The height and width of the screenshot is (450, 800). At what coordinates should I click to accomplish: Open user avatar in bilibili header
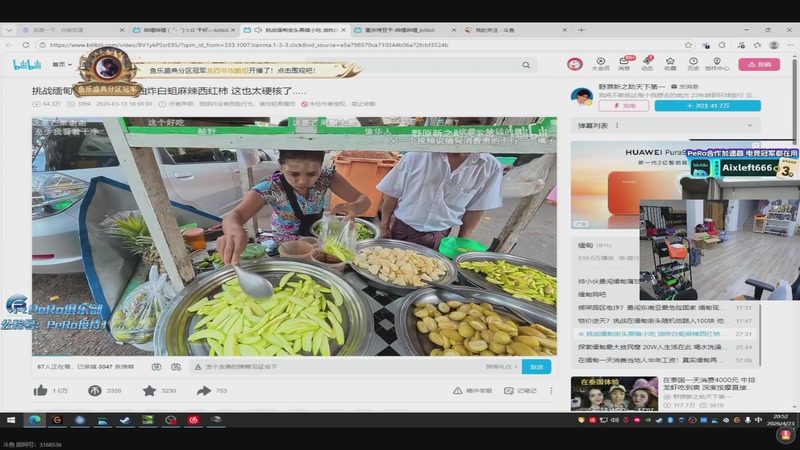click(574, 64)
